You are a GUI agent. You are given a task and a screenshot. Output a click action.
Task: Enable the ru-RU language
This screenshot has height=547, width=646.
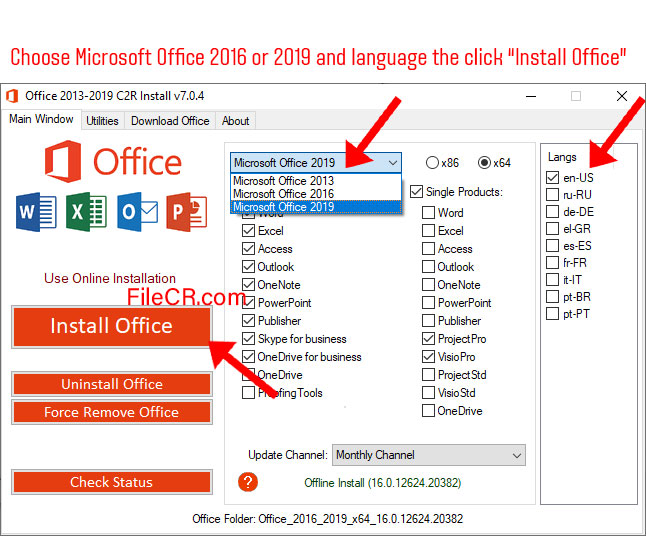click(552, 194)
